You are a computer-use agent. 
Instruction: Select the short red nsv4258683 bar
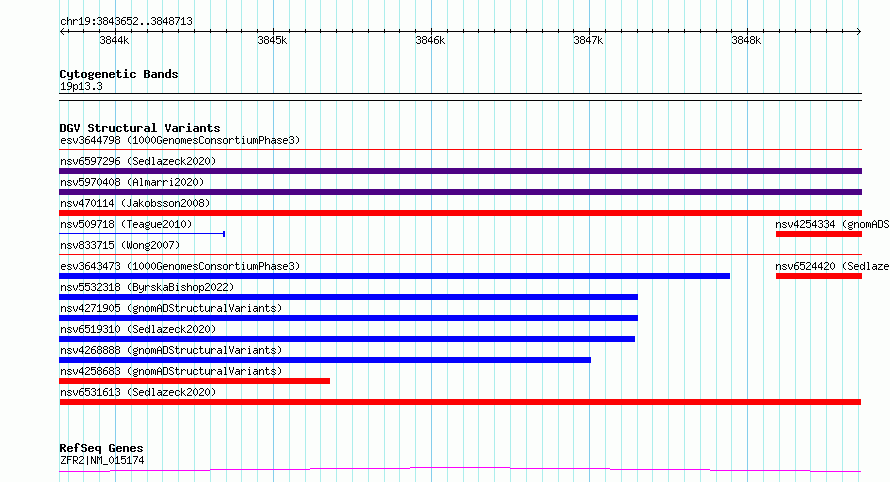[195, 381]
